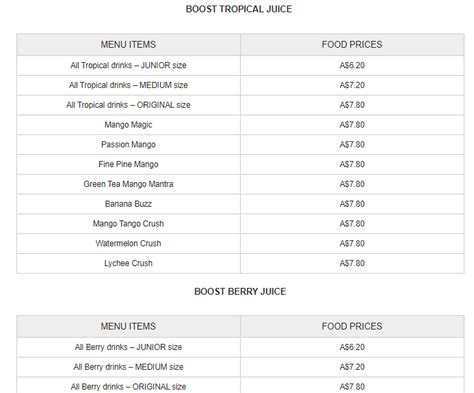Click the Banana Buzz entry

[128, 204]
